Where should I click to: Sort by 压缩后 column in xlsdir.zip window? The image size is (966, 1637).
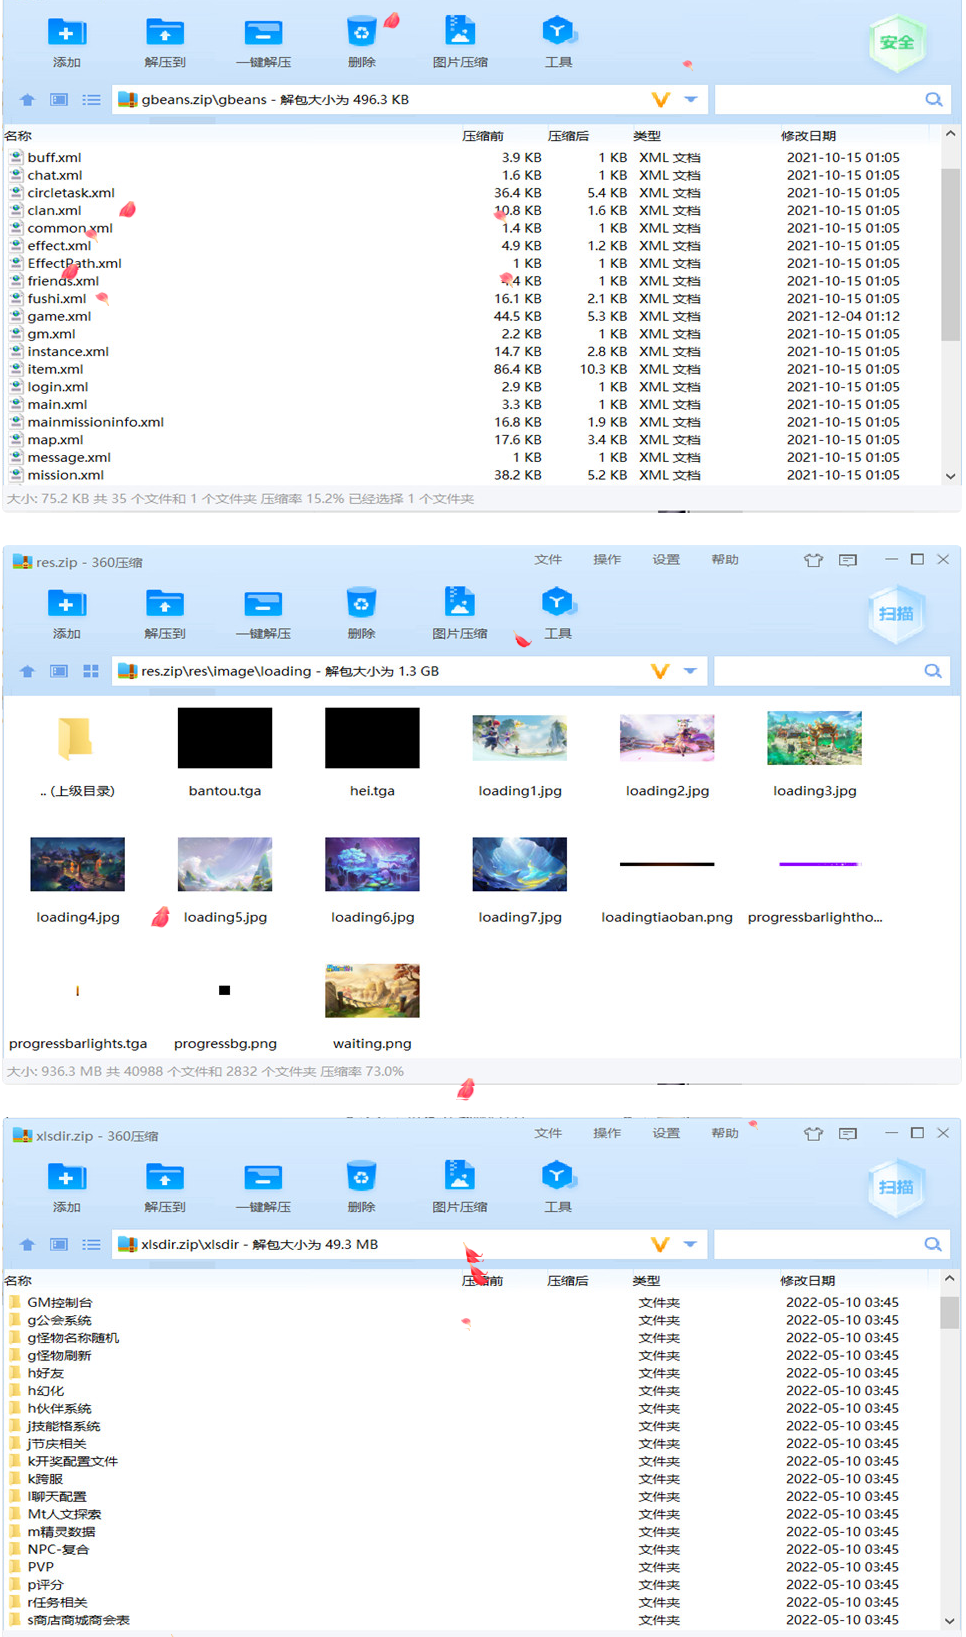coord(568,1281)
